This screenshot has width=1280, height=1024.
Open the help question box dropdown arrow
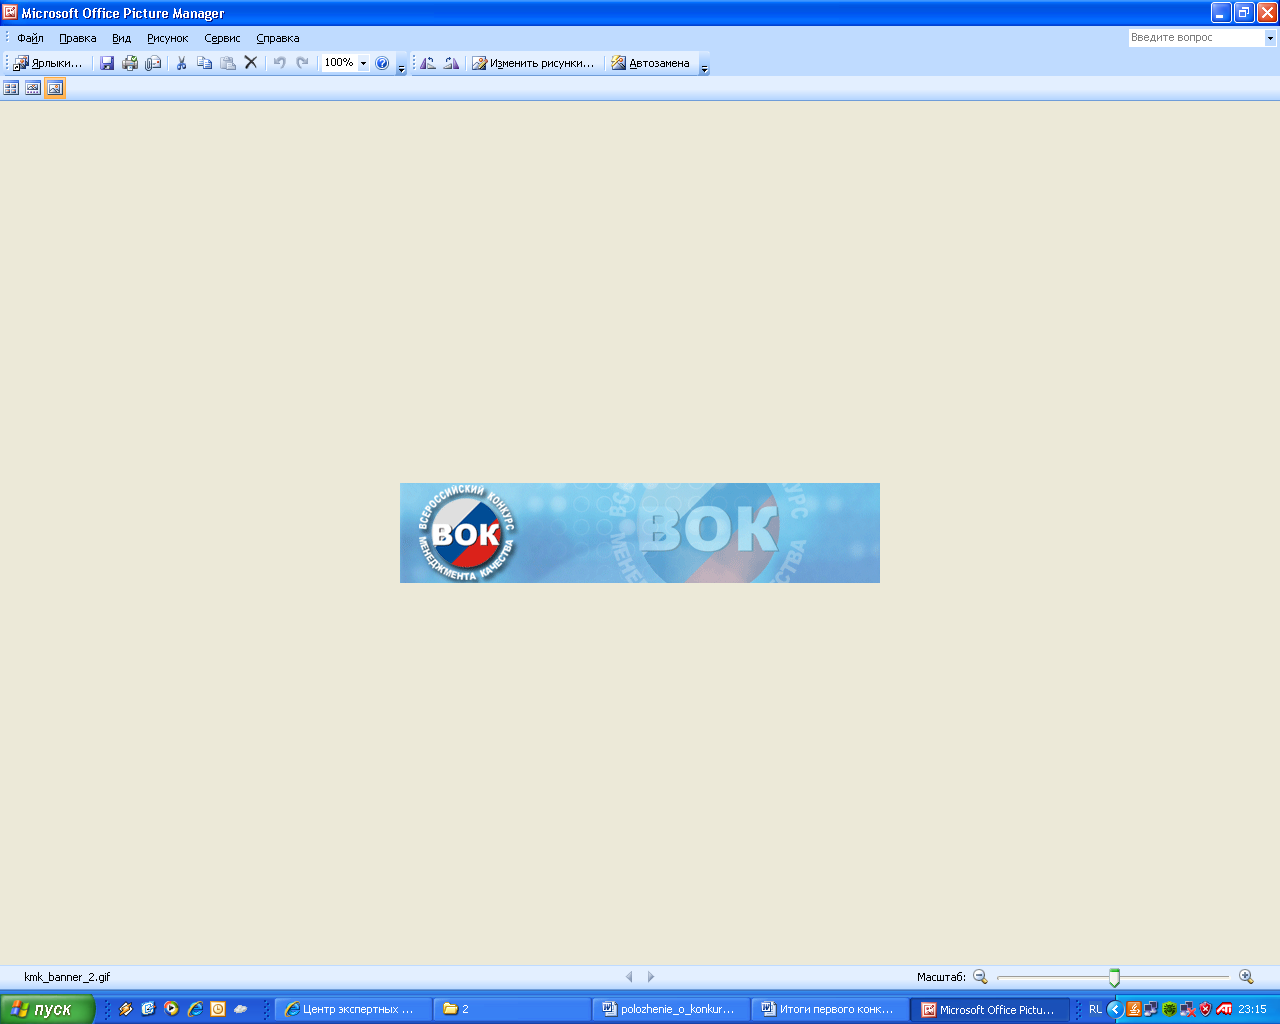[x=1271, y=38]
